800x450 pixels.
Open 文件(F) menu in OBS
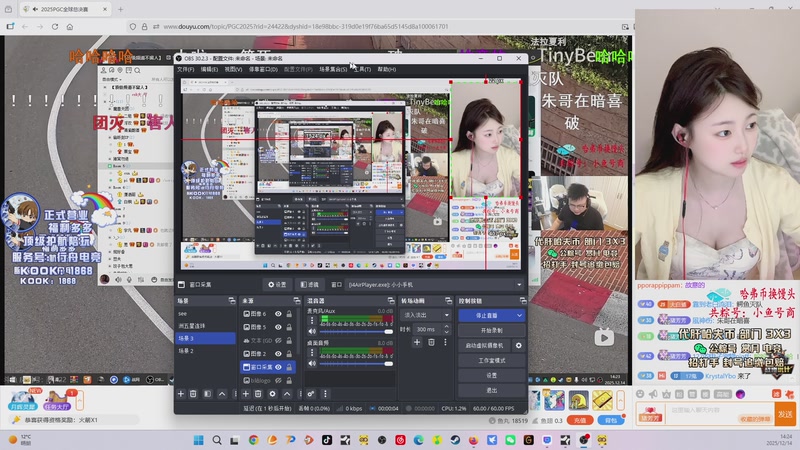[186, 69]
